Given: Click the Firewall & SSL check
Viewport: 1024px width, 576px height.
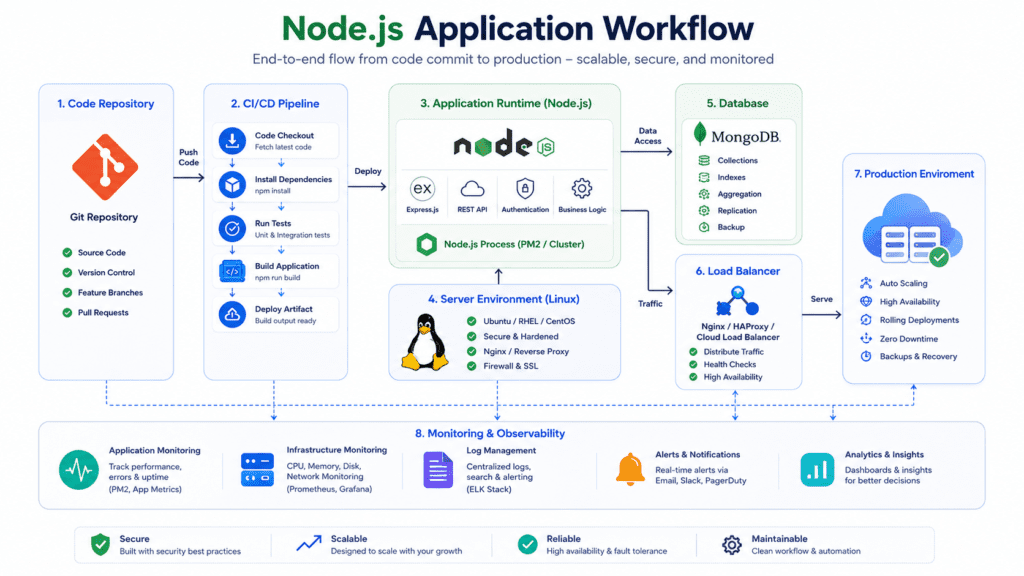Looking at the screenshot, I should tap(472, 366).
